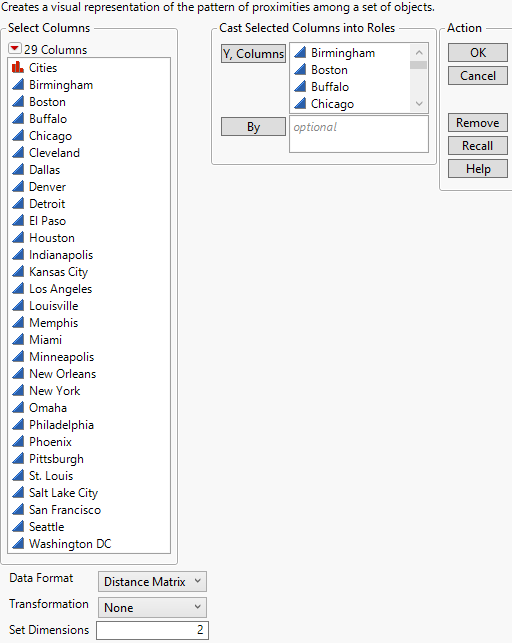This screenshot has width=512, height=643.
Task: Click the Y, Columns list scrollbar thumb
Action: [x=419, y=65]
